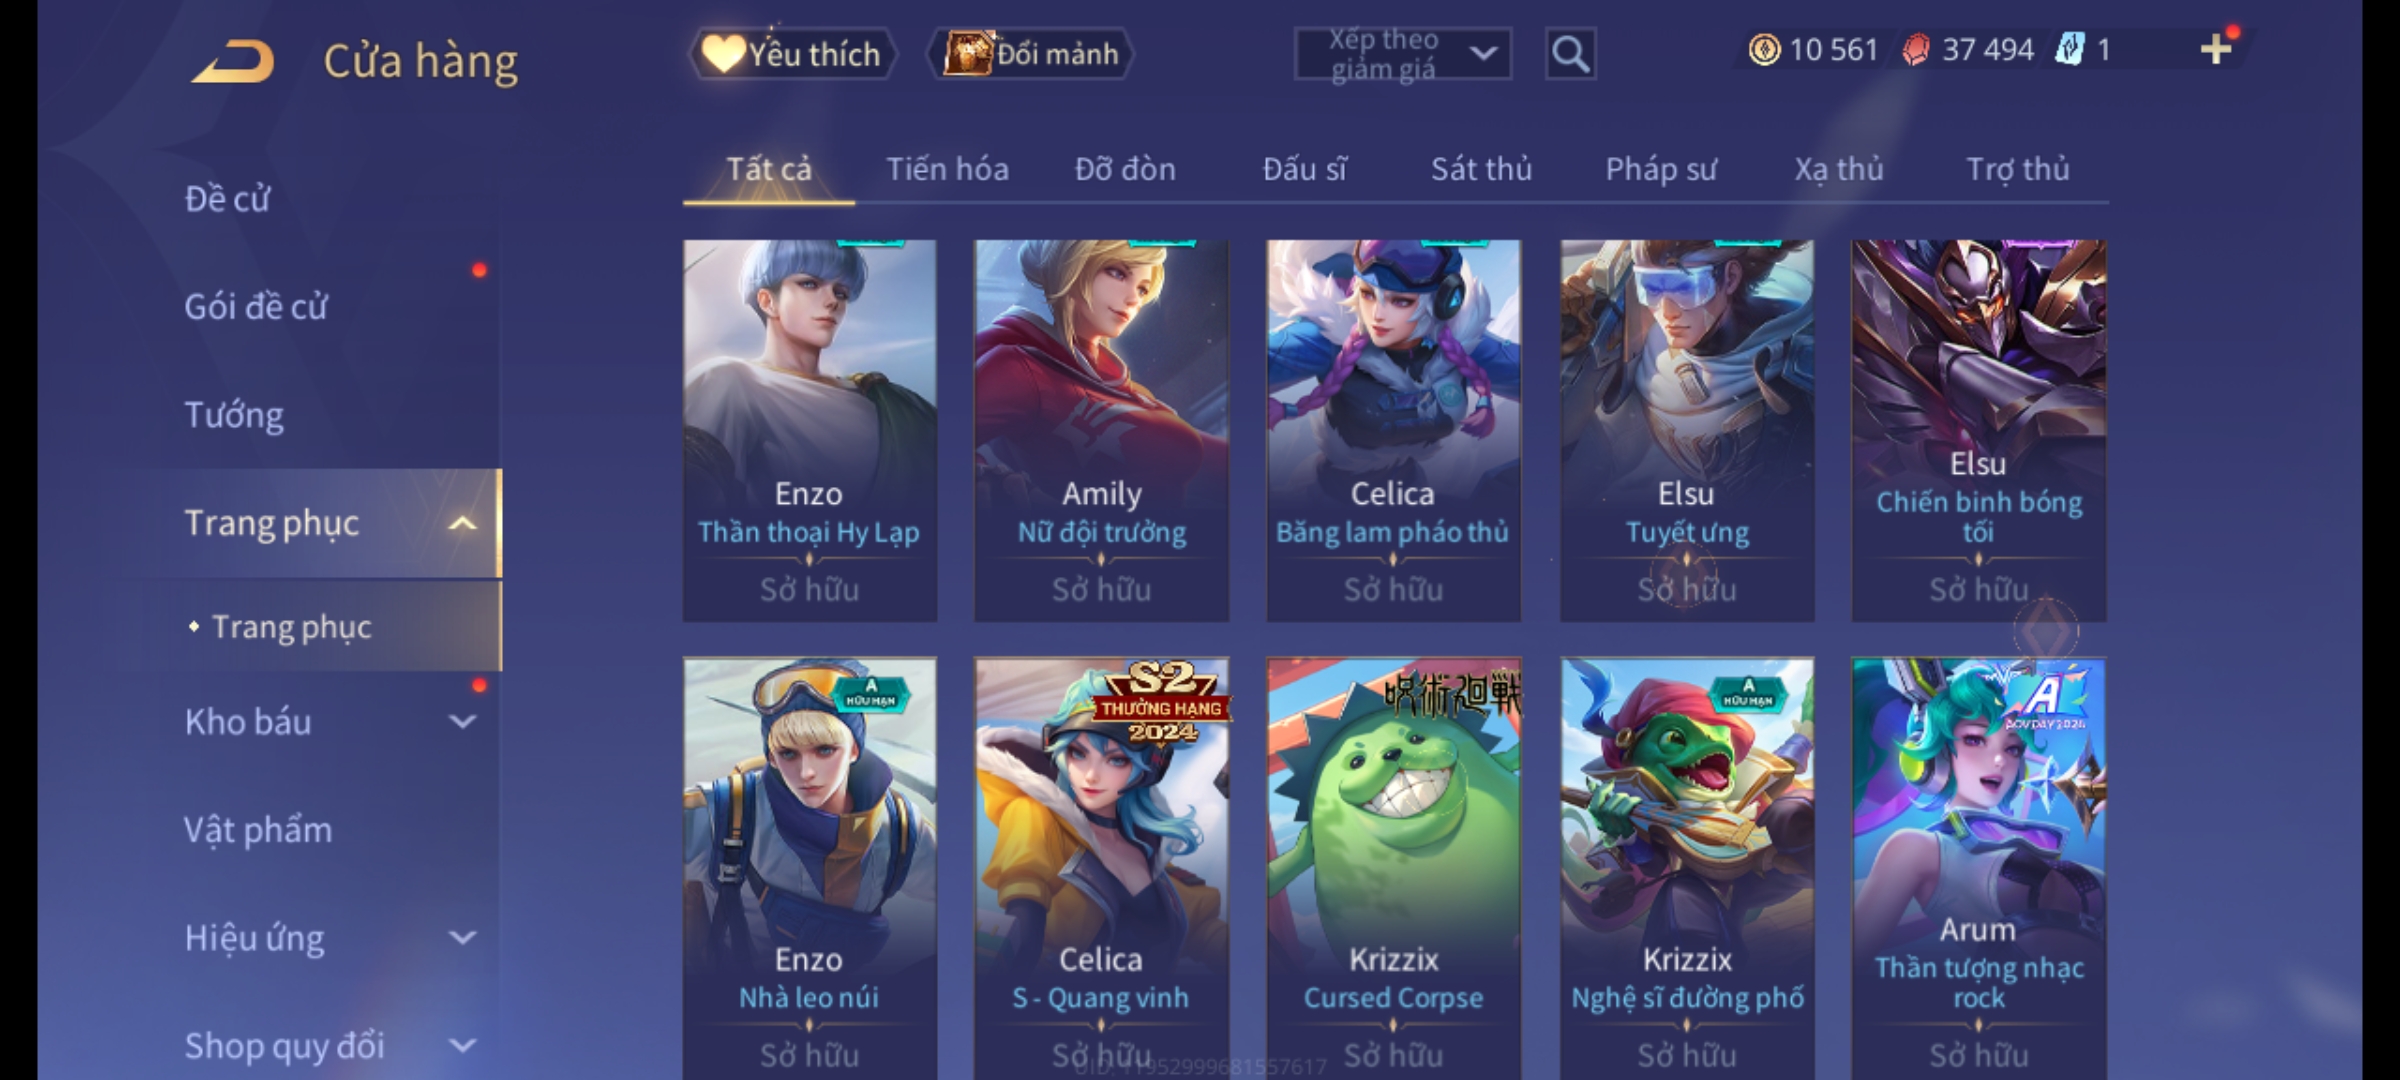This screenshot has height=1080, width=2400.
Task: Open Yêu thích heart favorites
Action: pyautogui.click(x=792, y=54)
